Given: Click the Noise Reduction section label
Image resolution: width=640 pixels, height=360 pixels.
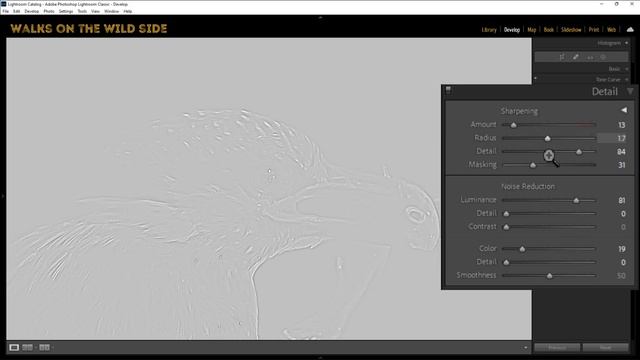Looking at the screenshot, I should pos(528,187).
